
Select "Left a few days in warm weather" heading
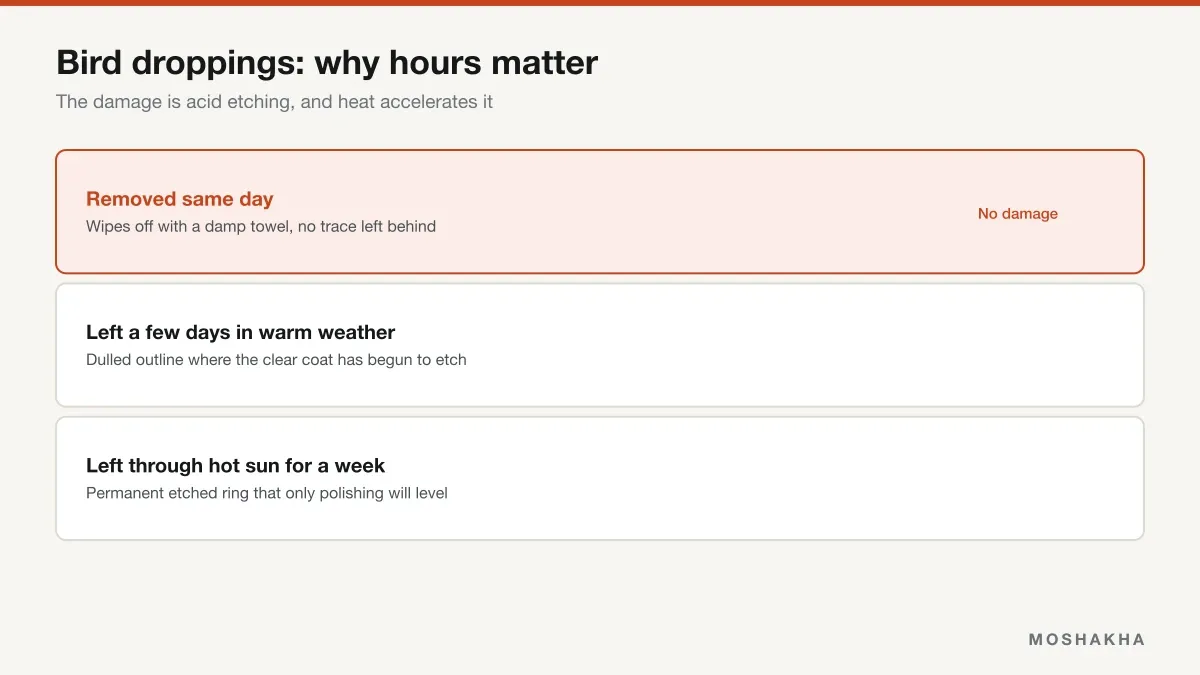[x=241, y=332]
